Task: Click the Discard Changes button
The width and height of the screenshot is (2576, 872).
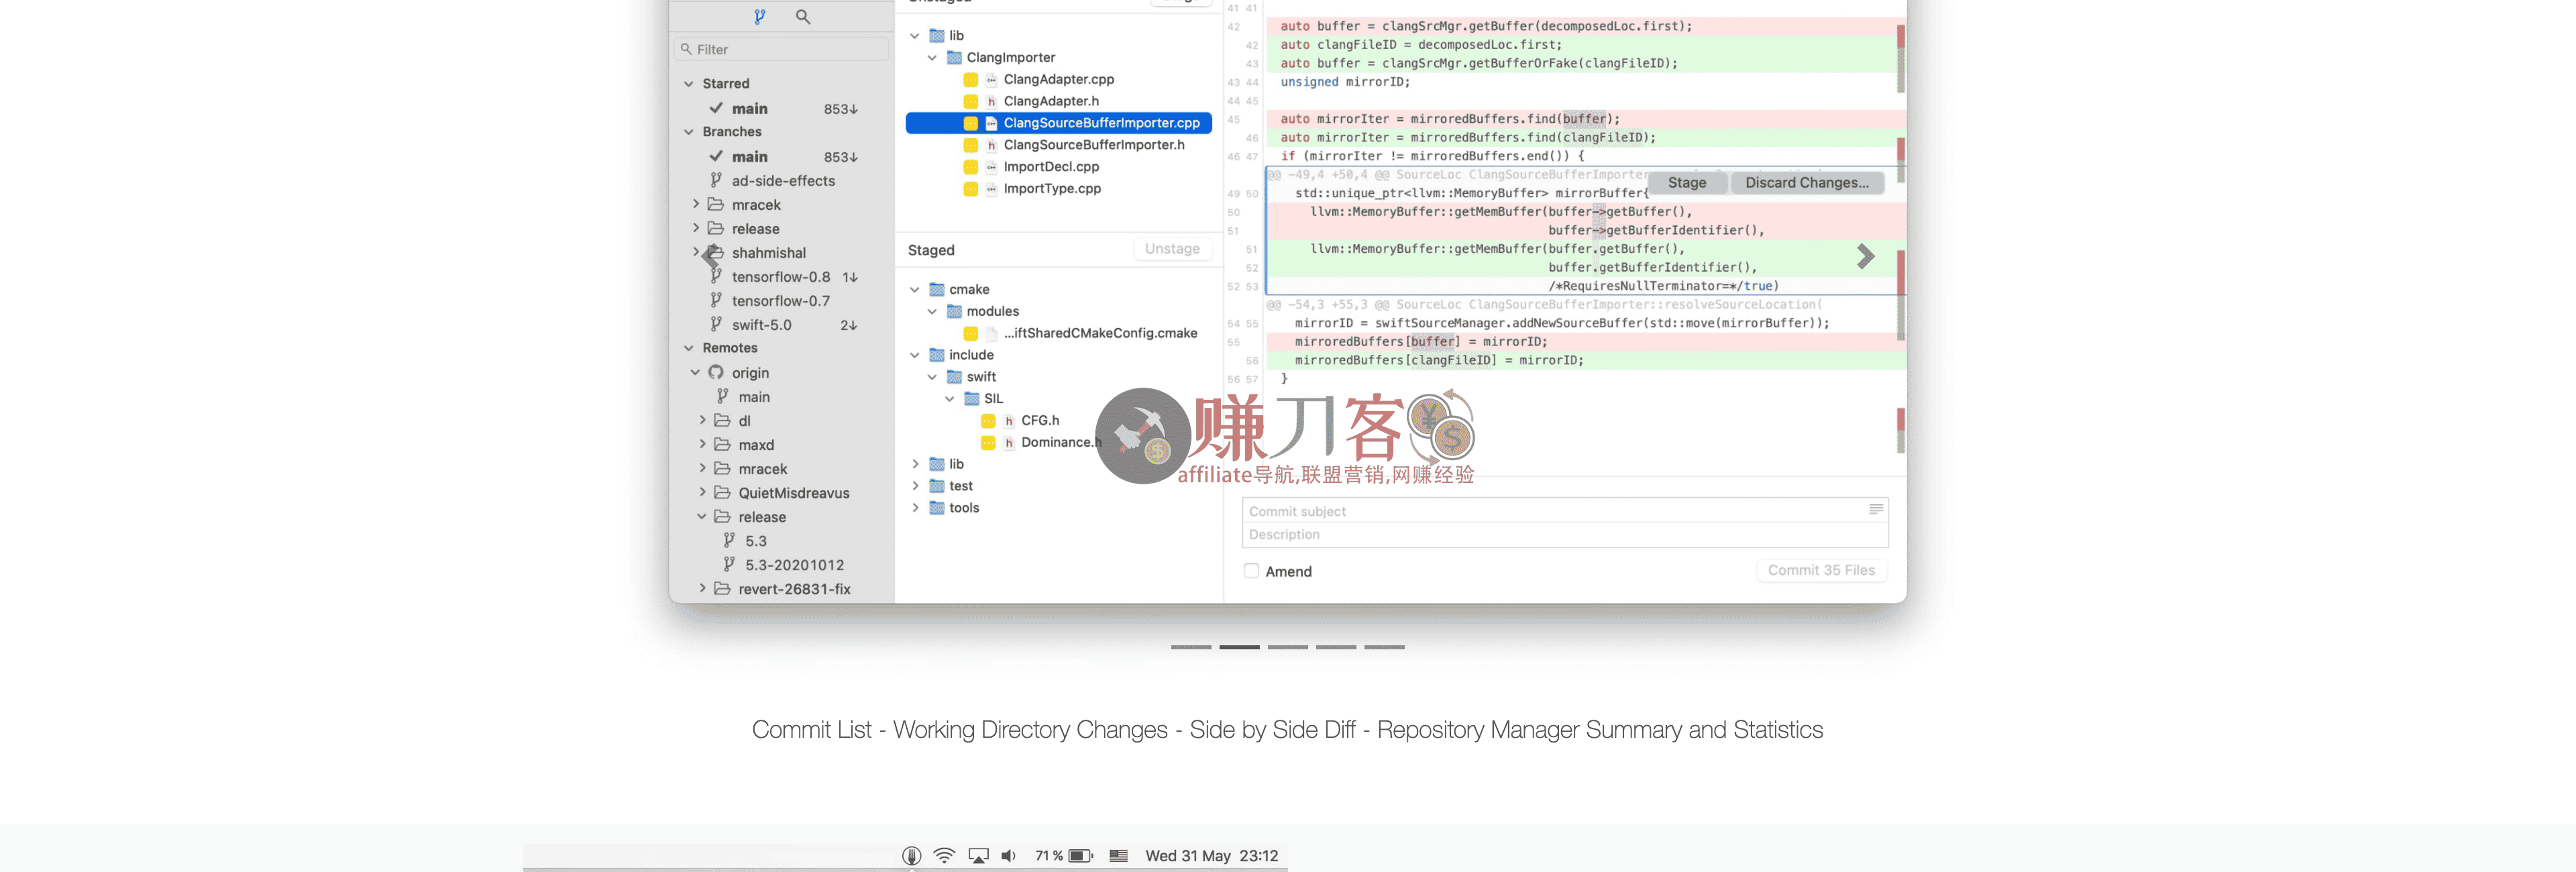Action: 1806,183
